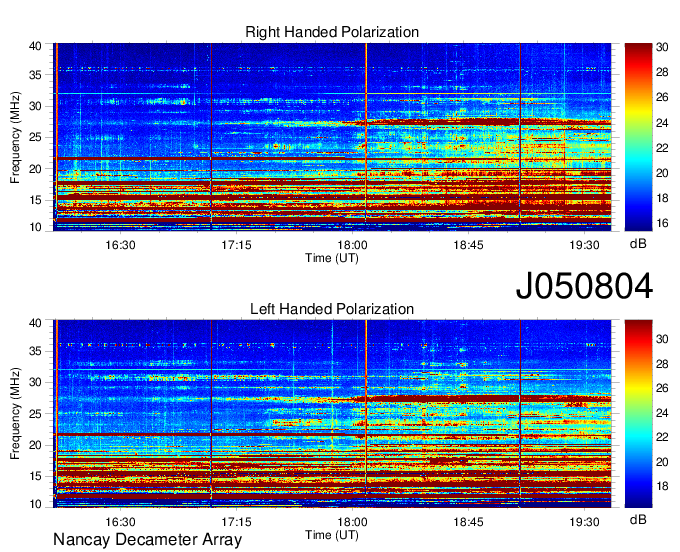
Task: Click the 35 MHz tick on top plot
Action: pyautogui.click(x=36, y=75)
